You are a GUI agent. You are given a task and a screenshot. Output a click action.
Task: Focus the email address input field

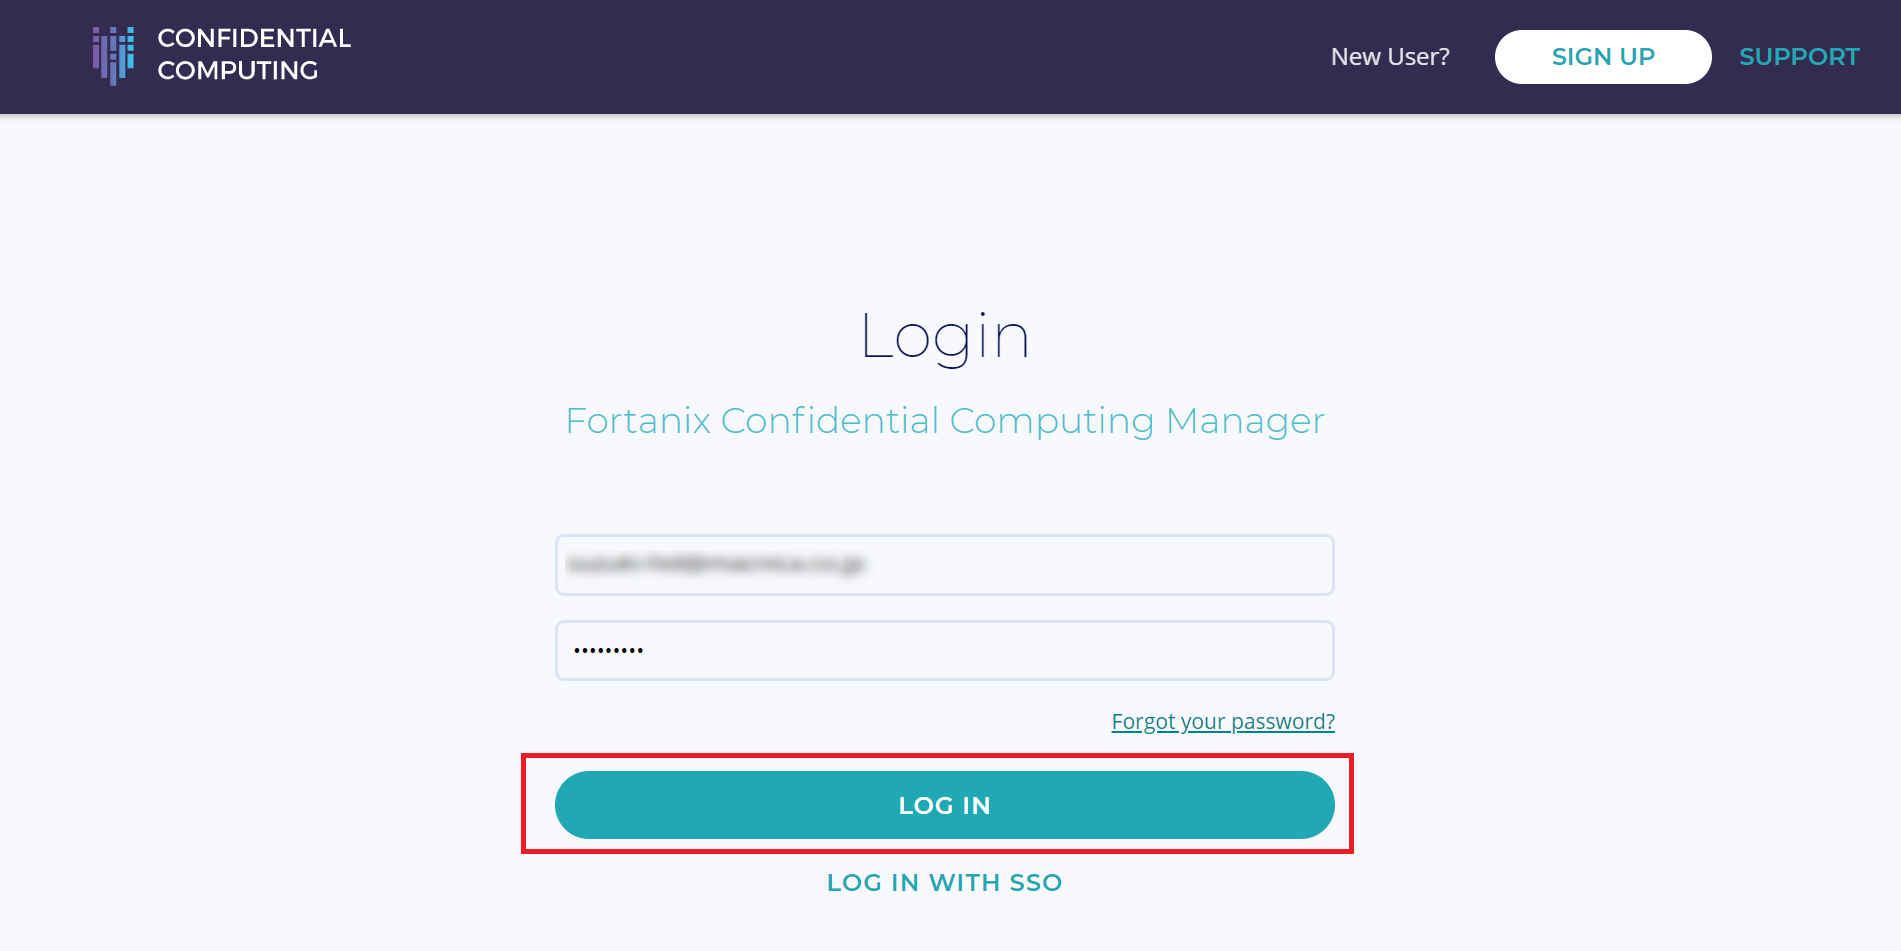(x=945, y=565)
